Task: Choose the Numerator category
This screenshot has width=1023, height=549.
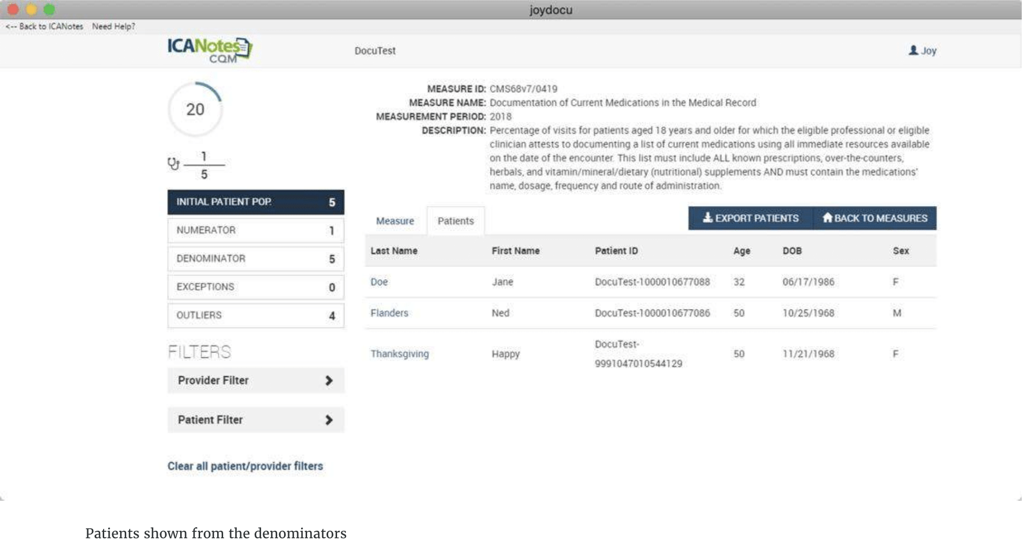Action: 255,230
